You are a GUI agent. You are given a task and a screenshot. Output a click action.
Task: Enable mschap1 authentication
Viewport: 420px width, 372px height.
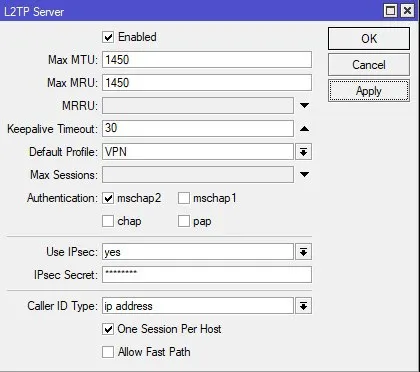(x=184, y=198)
